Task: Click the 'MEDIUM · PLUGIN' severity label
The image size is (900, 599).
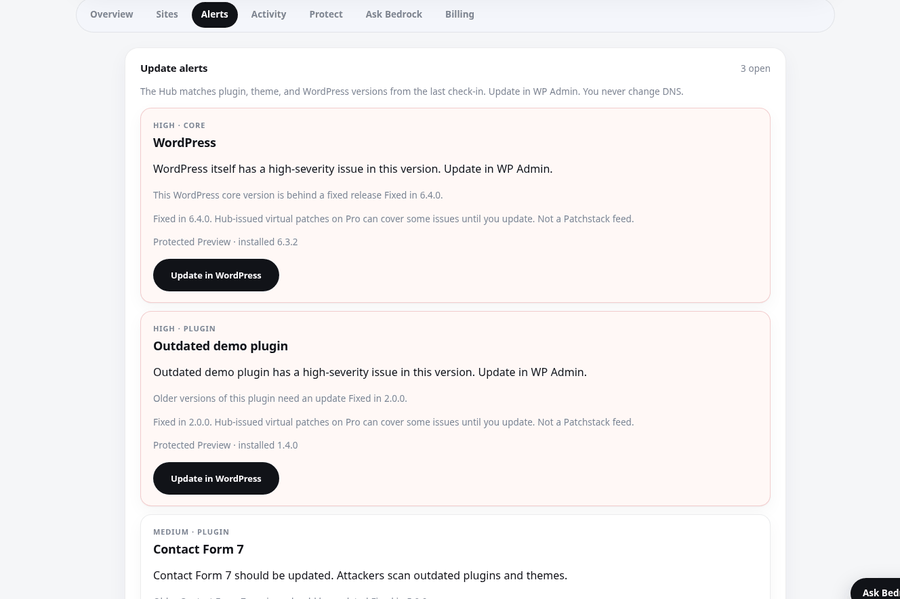Action: 191,532
